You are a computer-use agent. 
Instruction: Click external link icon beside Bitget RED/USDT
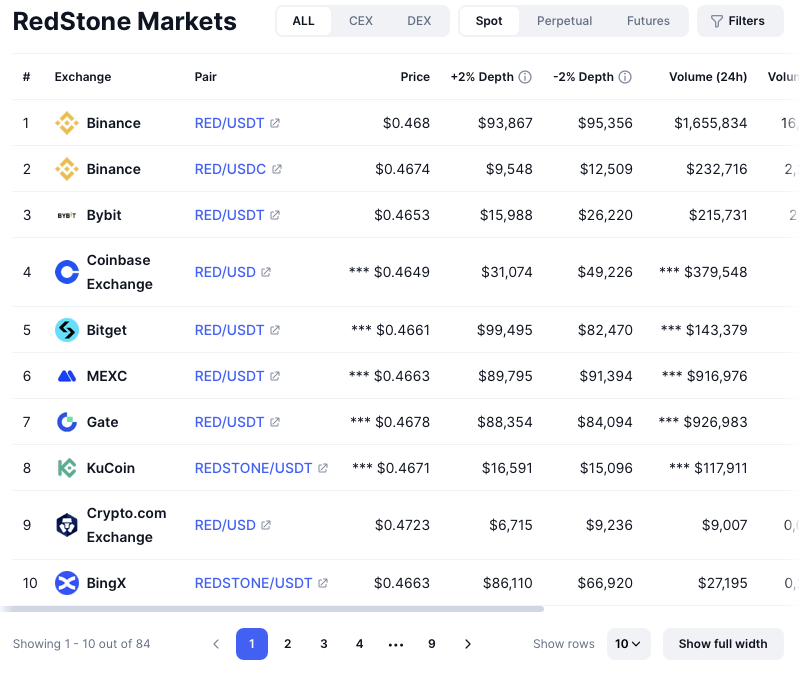coord(275,330)
